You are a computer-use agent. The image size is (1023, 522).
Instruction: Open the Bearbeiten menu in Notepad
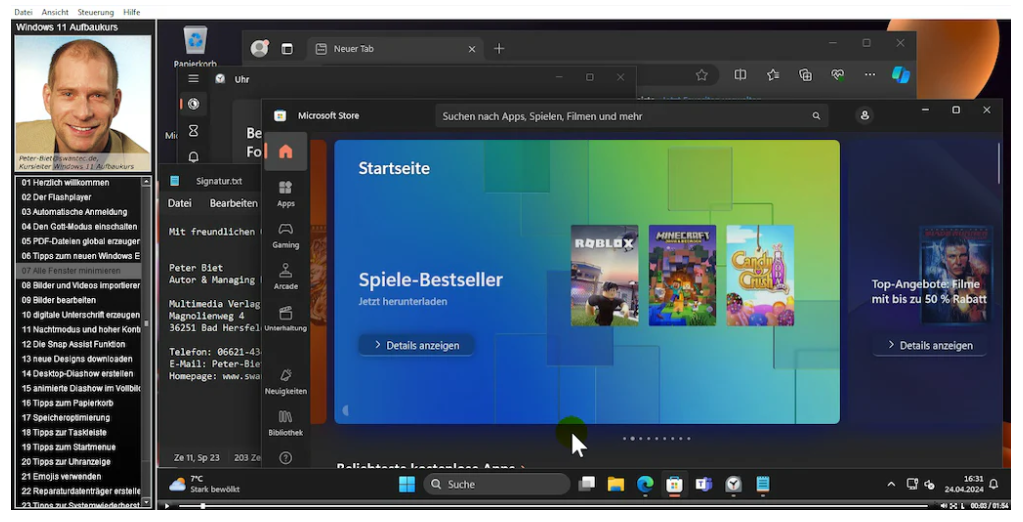point(233,203)
